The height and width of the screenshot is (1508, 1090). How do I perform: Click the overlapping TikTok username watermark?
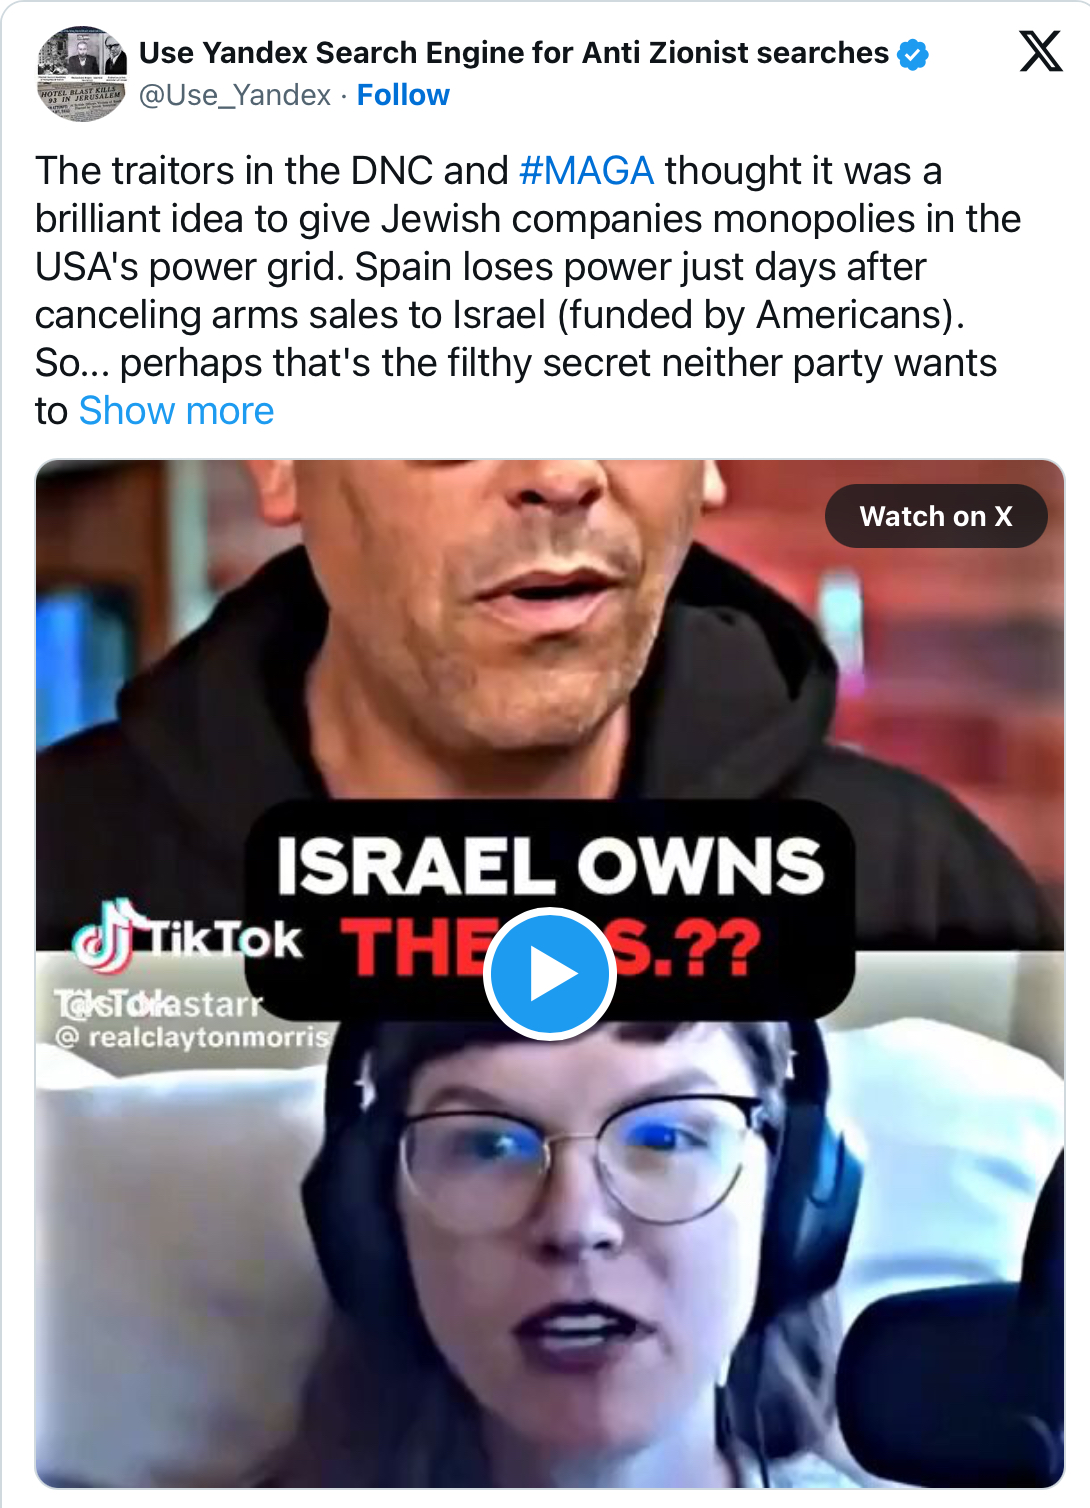158,1002
